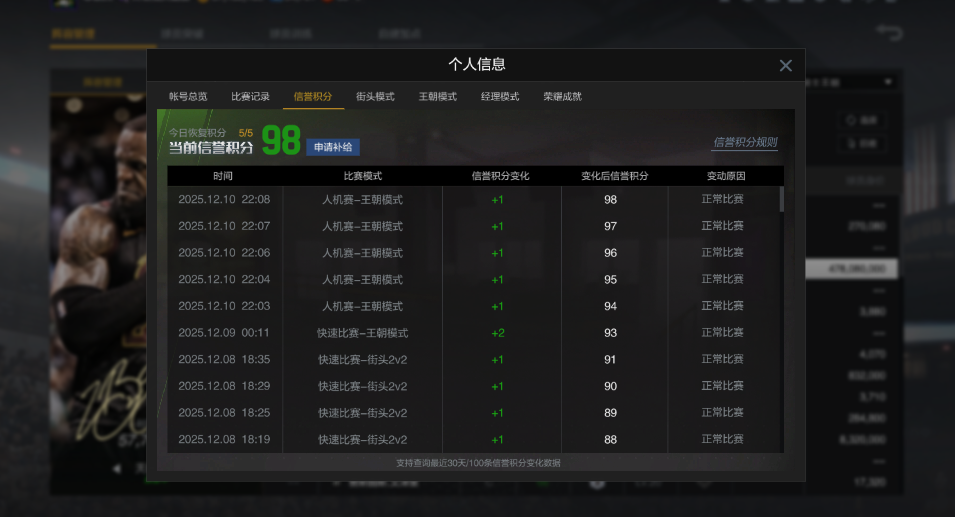Select the 2025.12.08 18:29 time cell
Image resolution: width=955 pixels, height=517 pixels.
(x=224, y=386)
